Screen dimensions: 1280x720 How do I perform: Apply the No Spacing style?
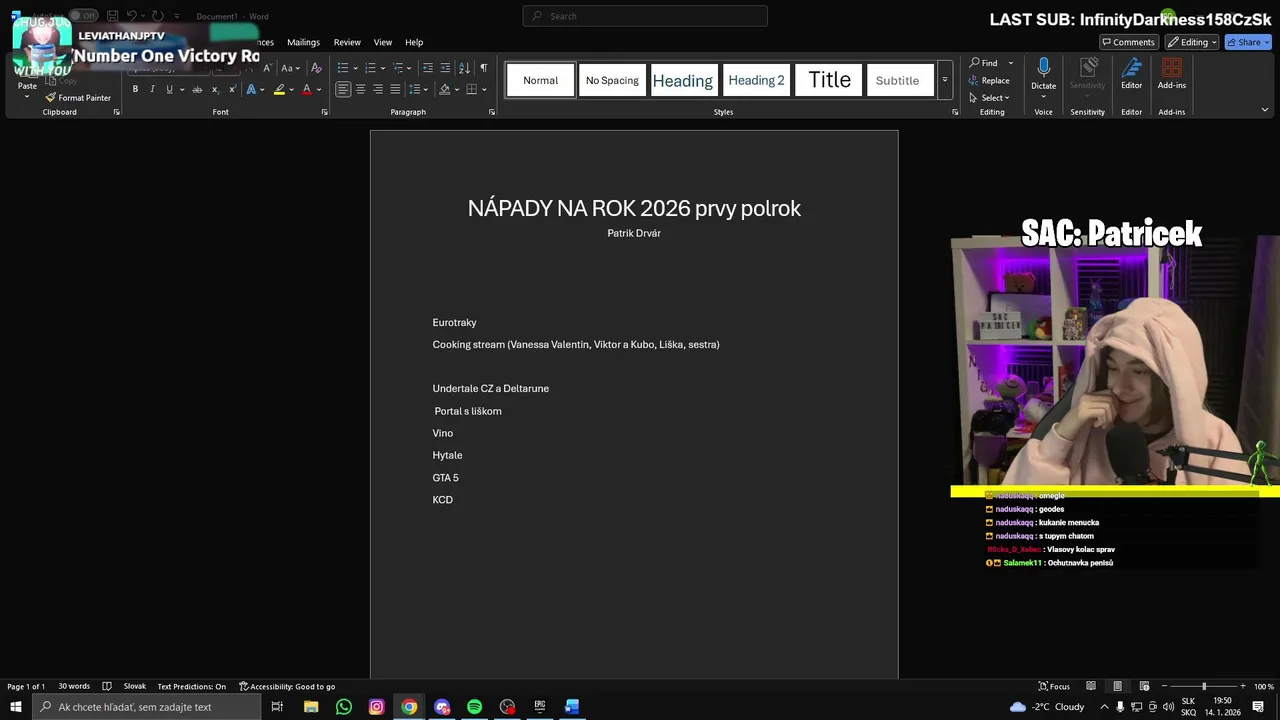[x=612, y=80]
